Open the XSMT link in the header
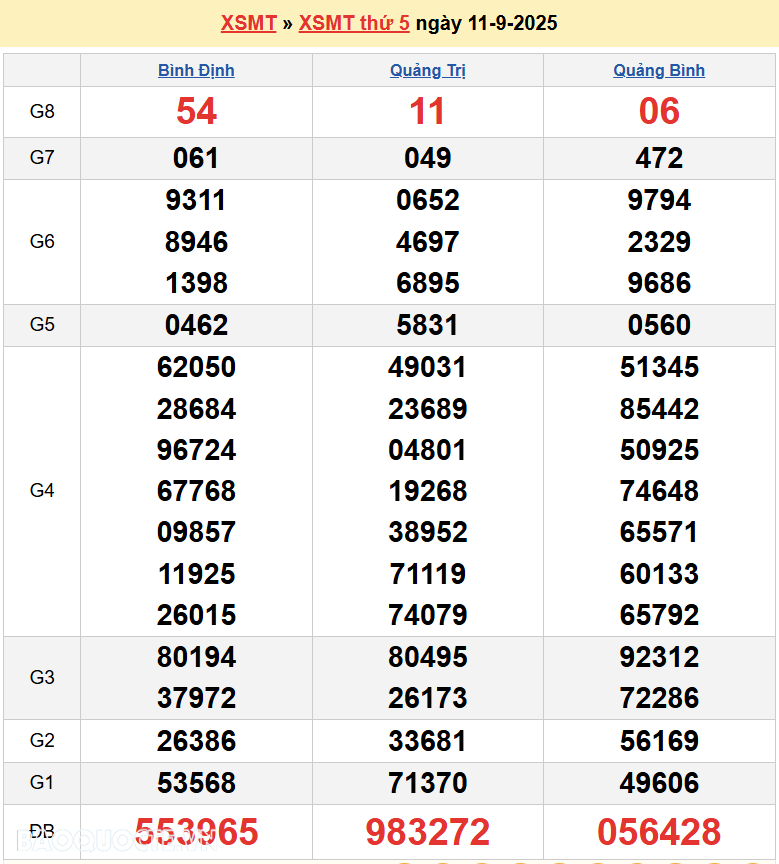This screenshot has height=864, width=779. pos(248,23)
